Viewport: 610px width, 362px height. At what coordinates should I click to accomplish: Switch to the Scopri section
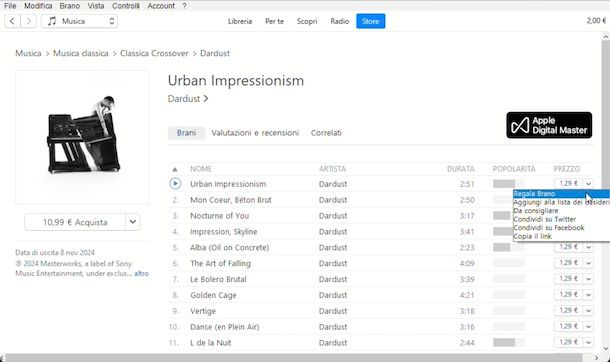(307, 21)
